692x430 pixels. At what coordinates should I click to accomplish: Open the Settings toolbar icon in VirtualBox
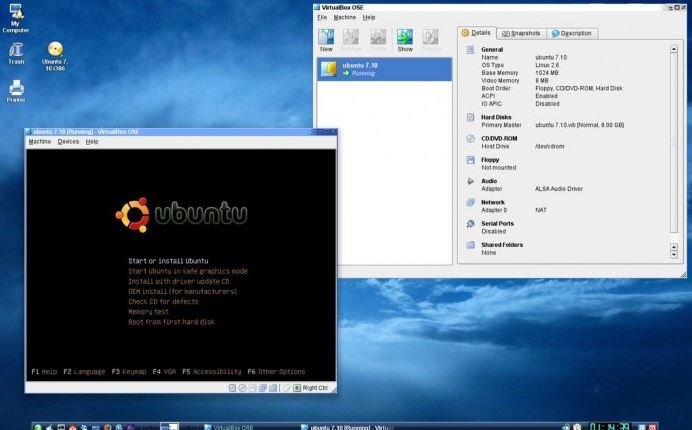pyautogui.click(x=351, y=41)
